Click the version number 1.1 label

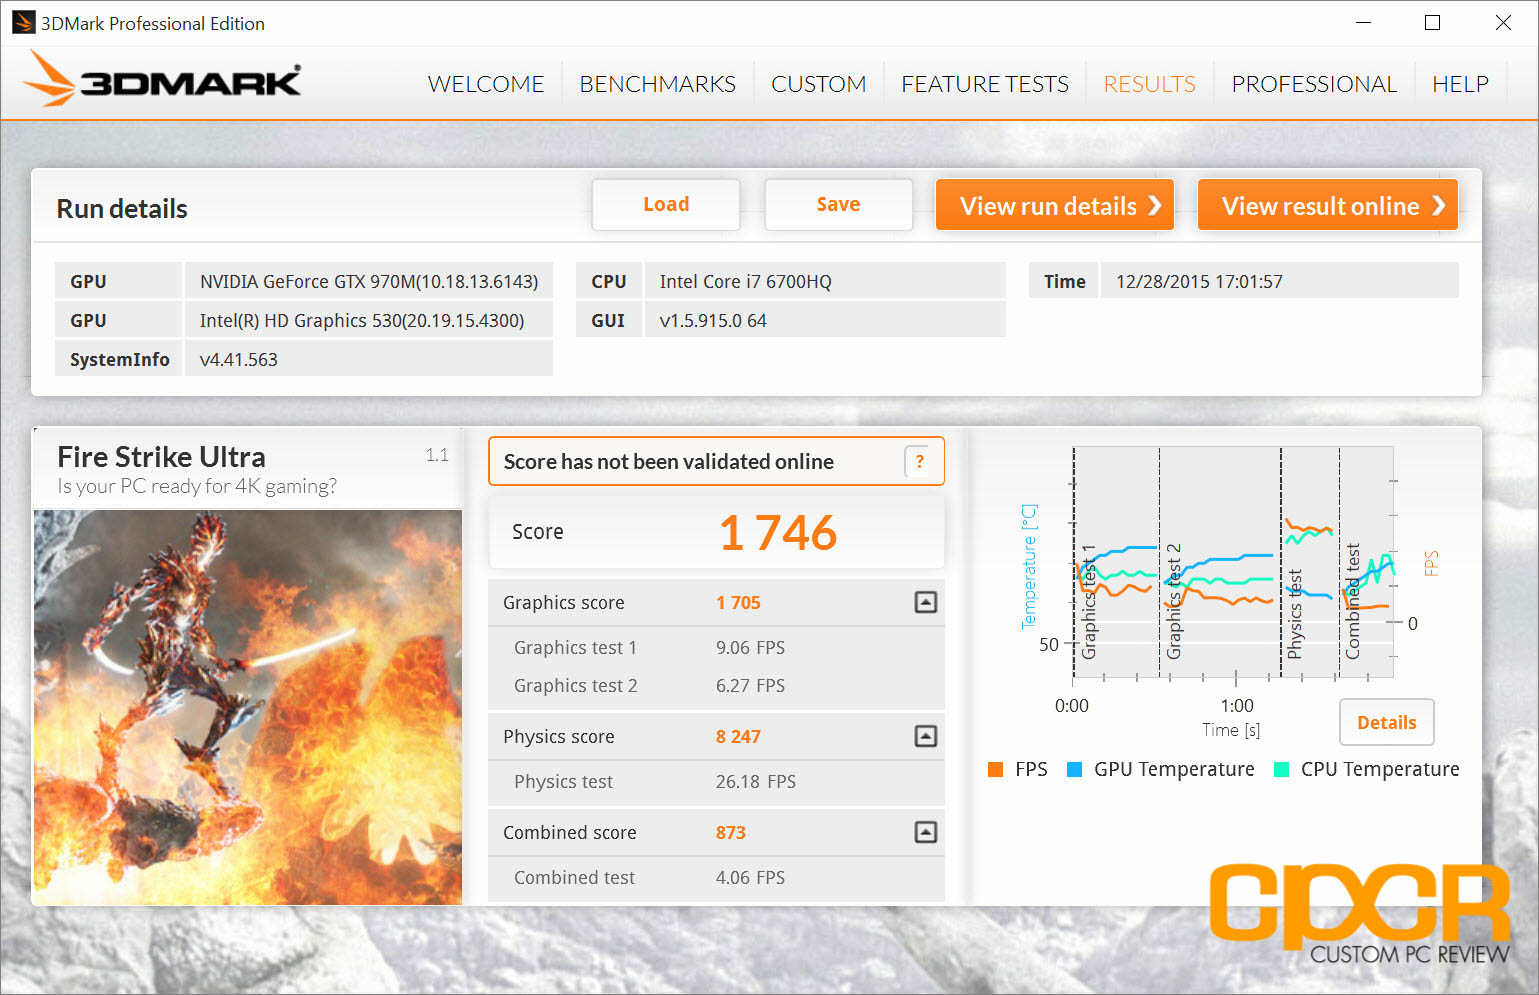tap(437, 455)
